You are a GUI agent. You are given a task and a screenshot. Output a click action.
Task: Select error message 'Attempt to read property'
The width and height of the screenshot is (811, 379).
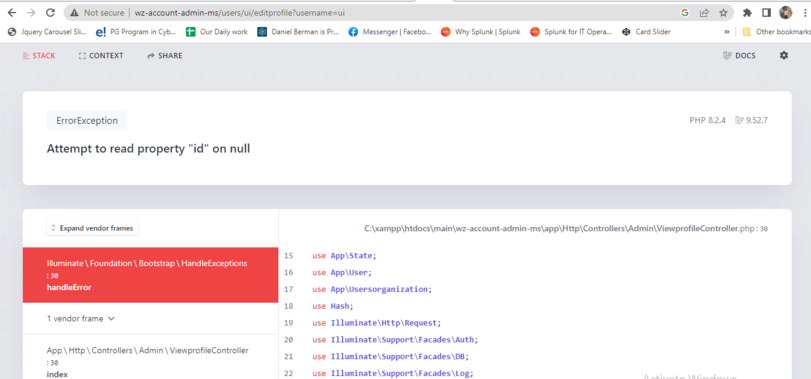point(148,149)
